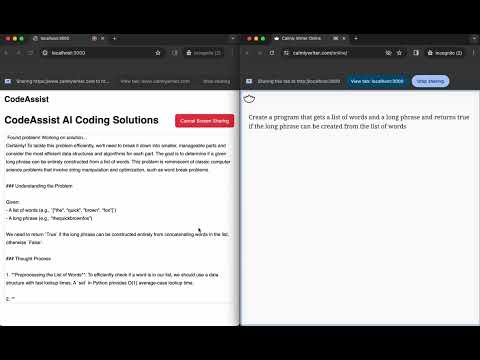Click sharing indicator icon in calmlywriter infobar
The image size is (480, 360).
(249, 81)
